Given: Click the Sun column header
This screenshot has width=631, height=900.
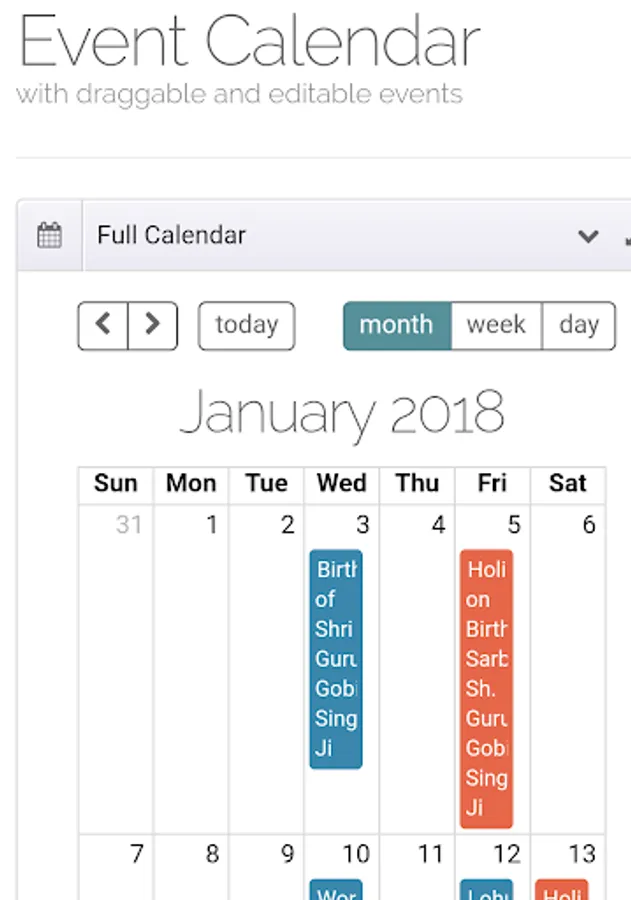Looking at the screenshot, I should pos(116,484).
